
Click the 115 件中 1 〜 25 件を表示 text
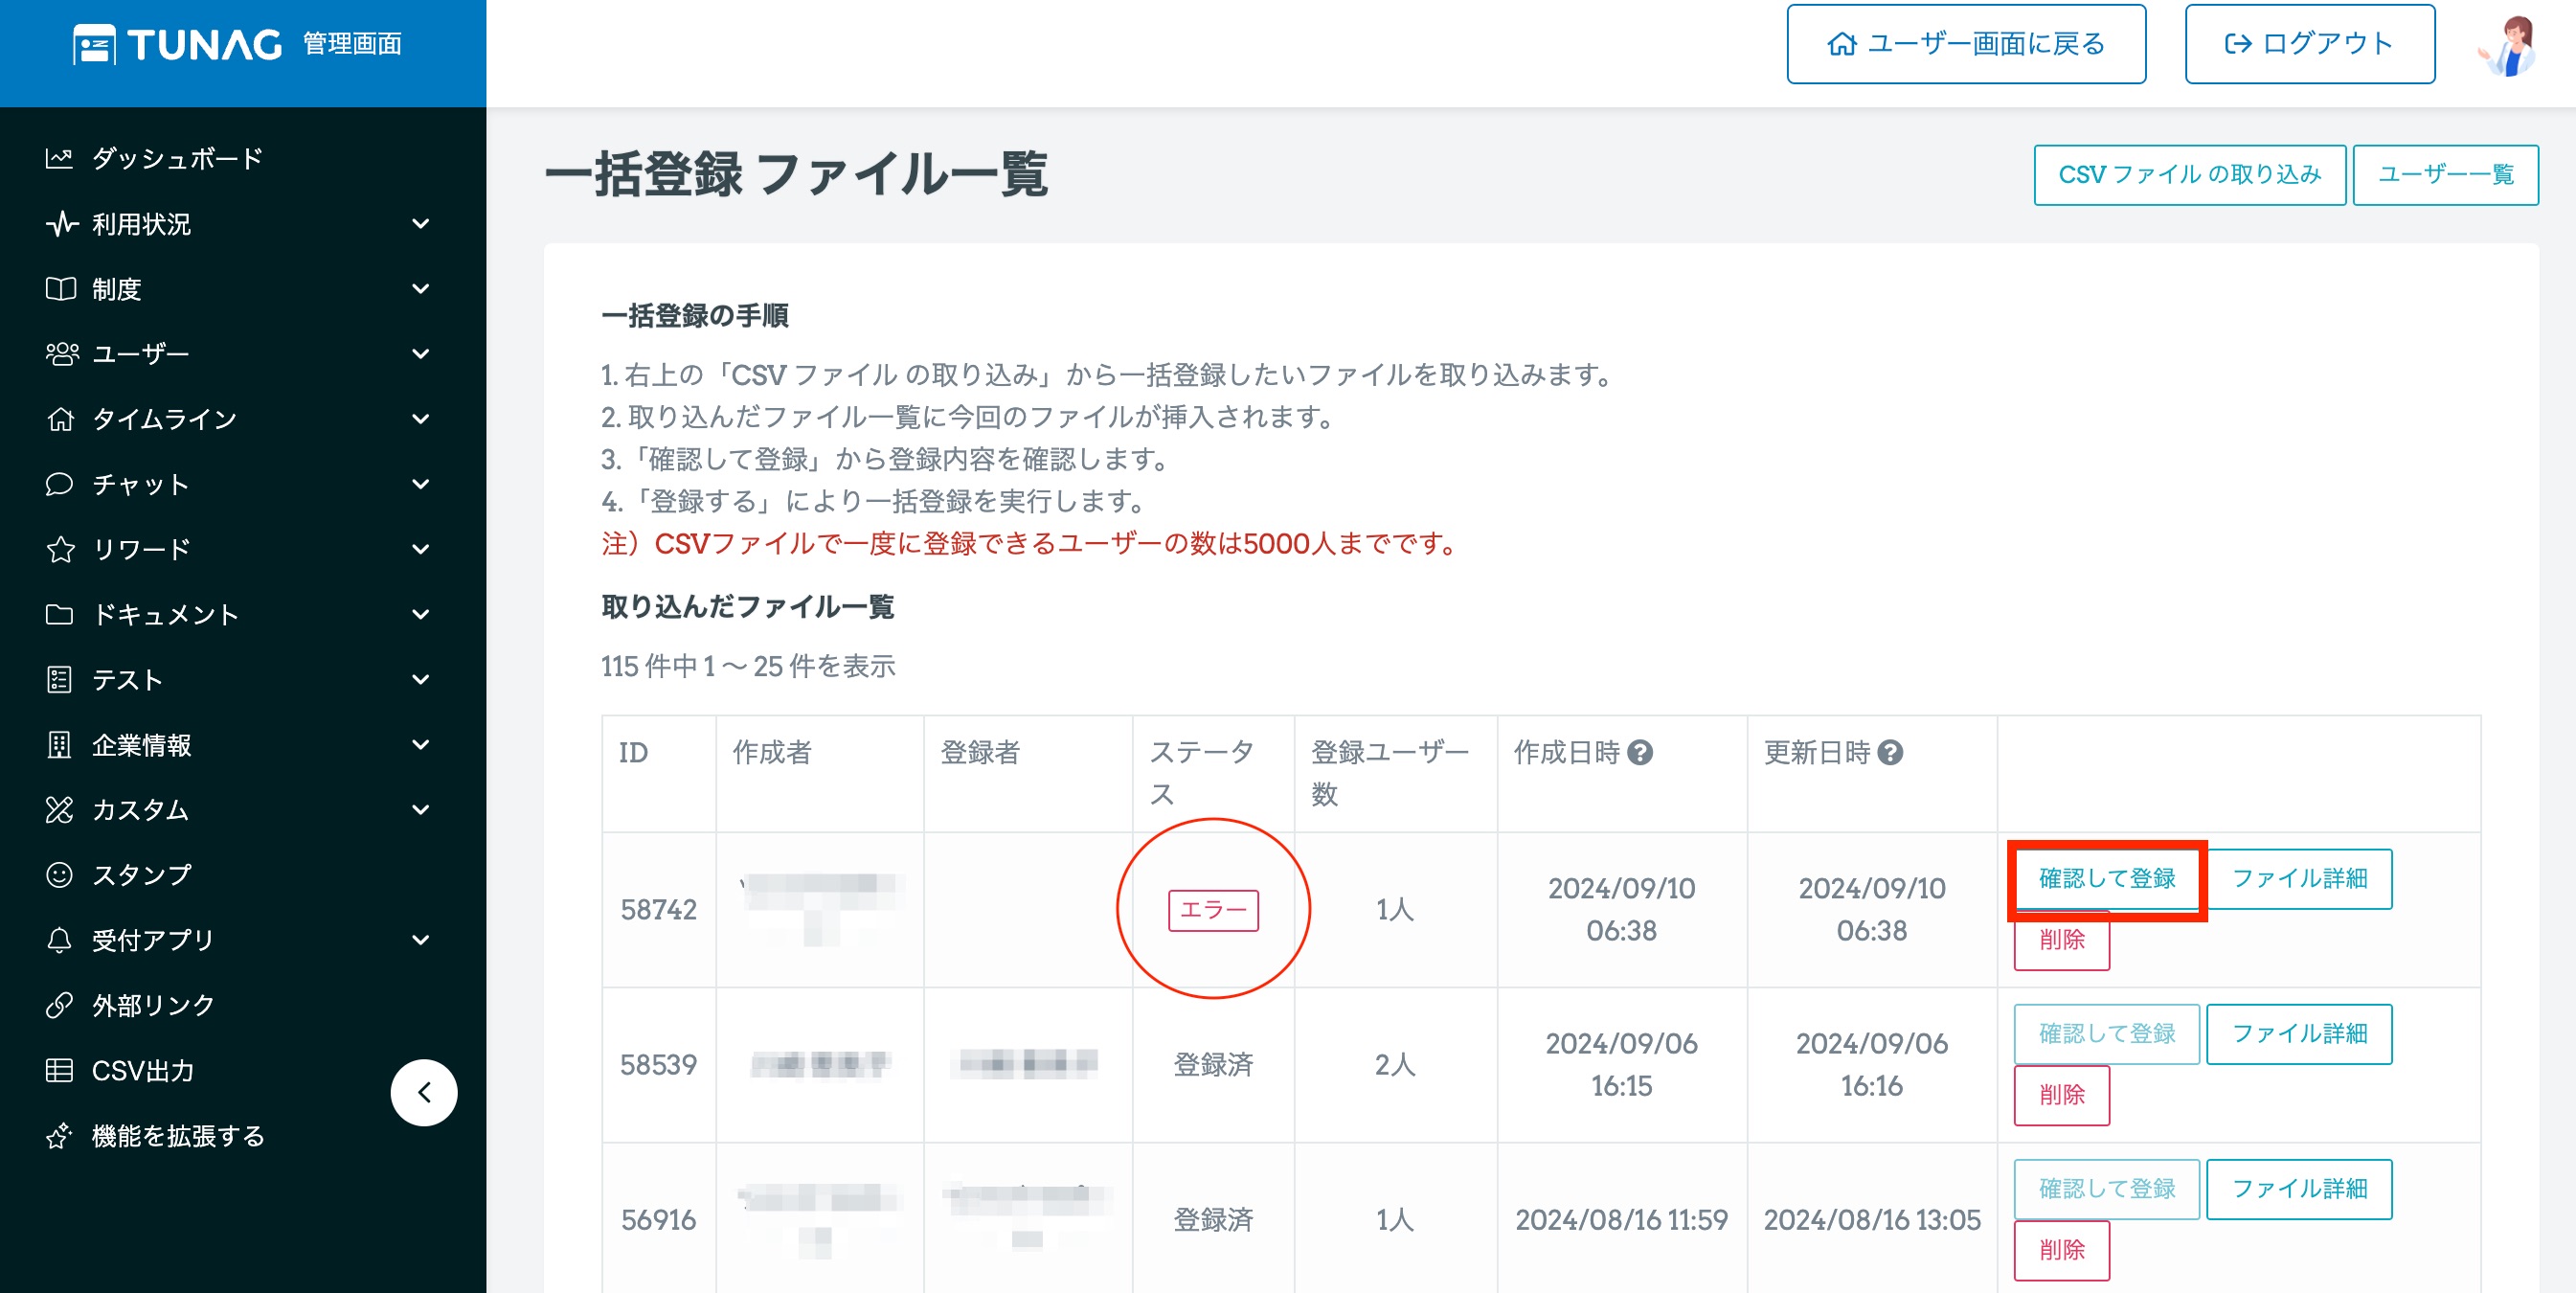pyautogui.click(x=748, y=666)
